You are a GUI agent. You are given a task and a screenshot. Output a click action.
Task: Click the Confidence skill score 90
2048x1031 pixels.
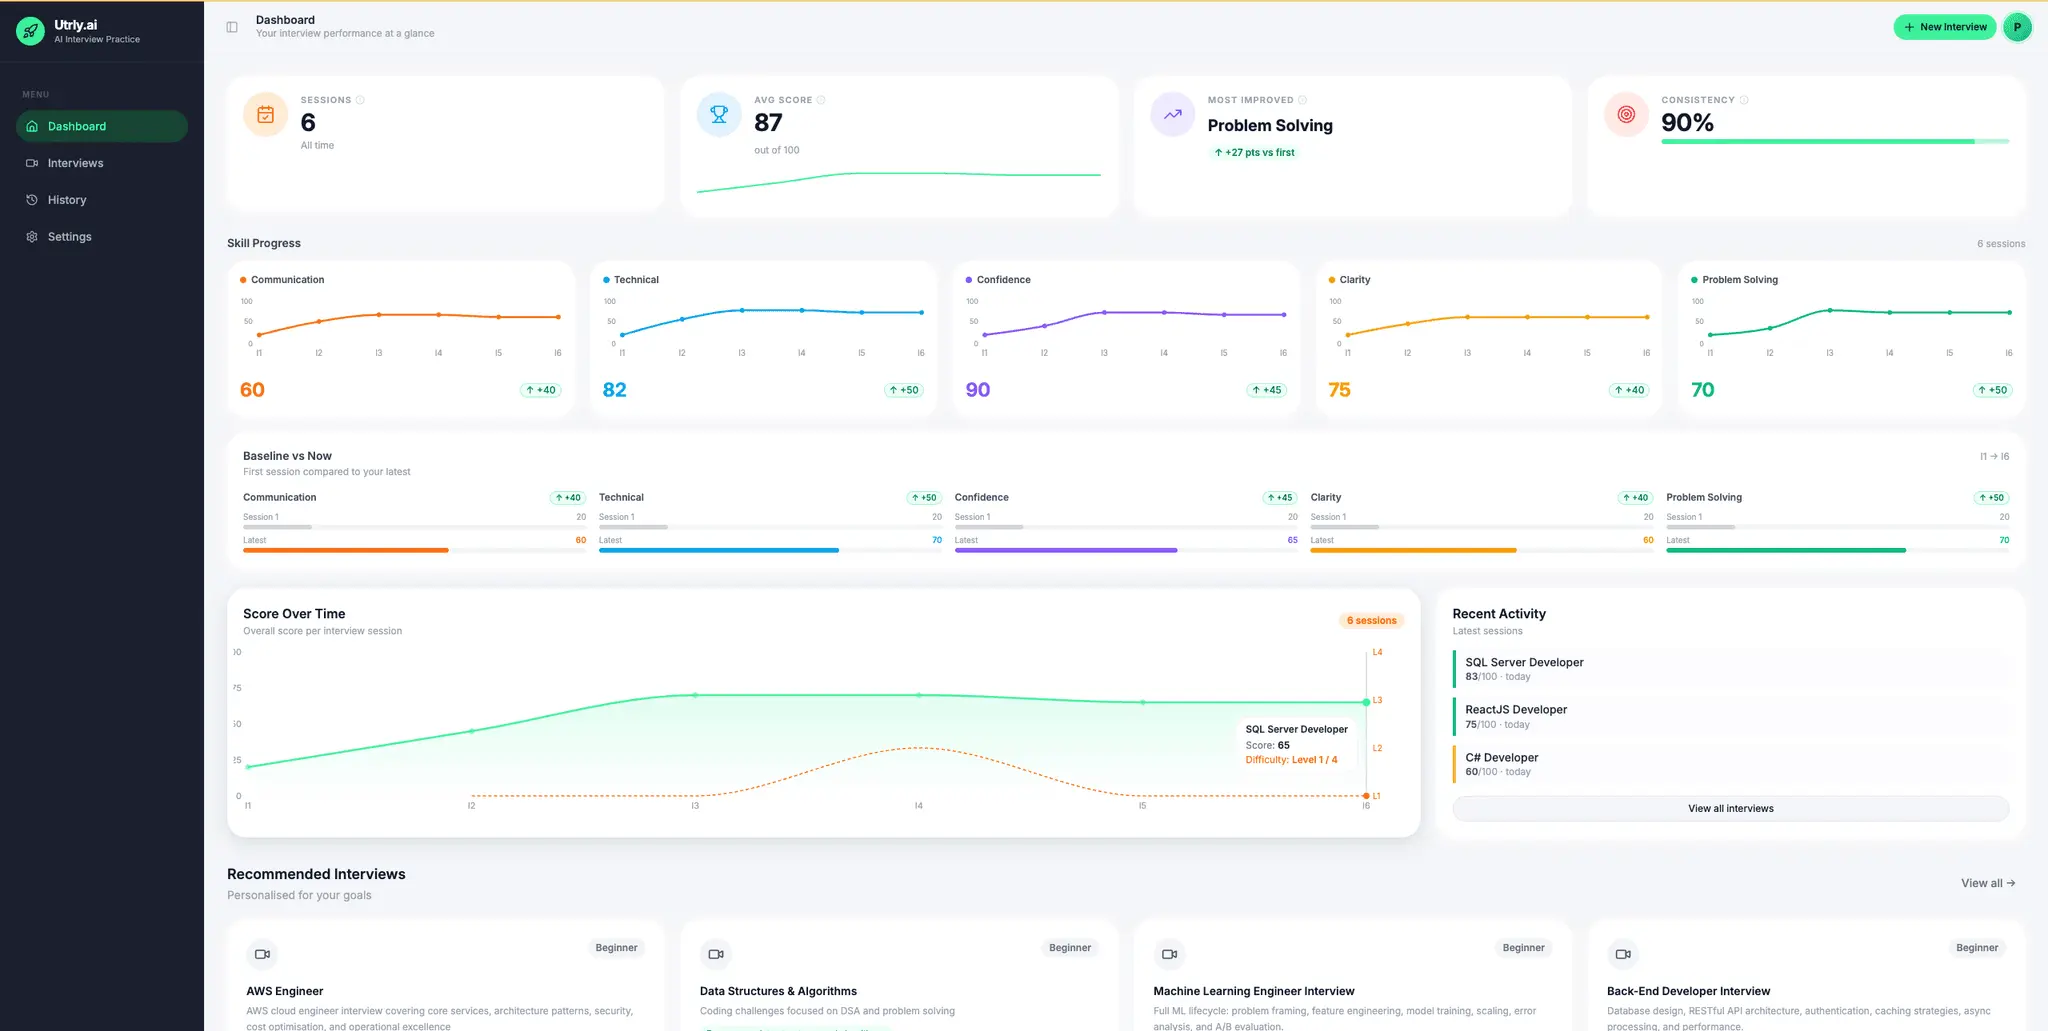978,390
